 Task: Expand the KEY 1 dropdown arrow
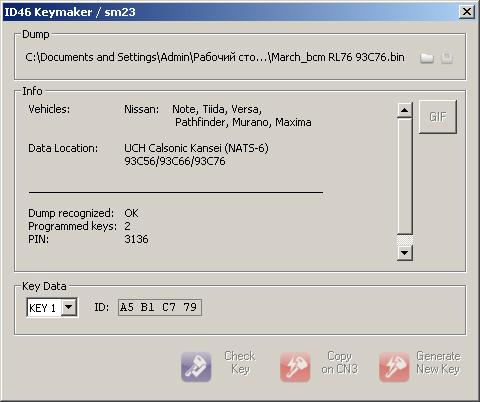(69, 307)
